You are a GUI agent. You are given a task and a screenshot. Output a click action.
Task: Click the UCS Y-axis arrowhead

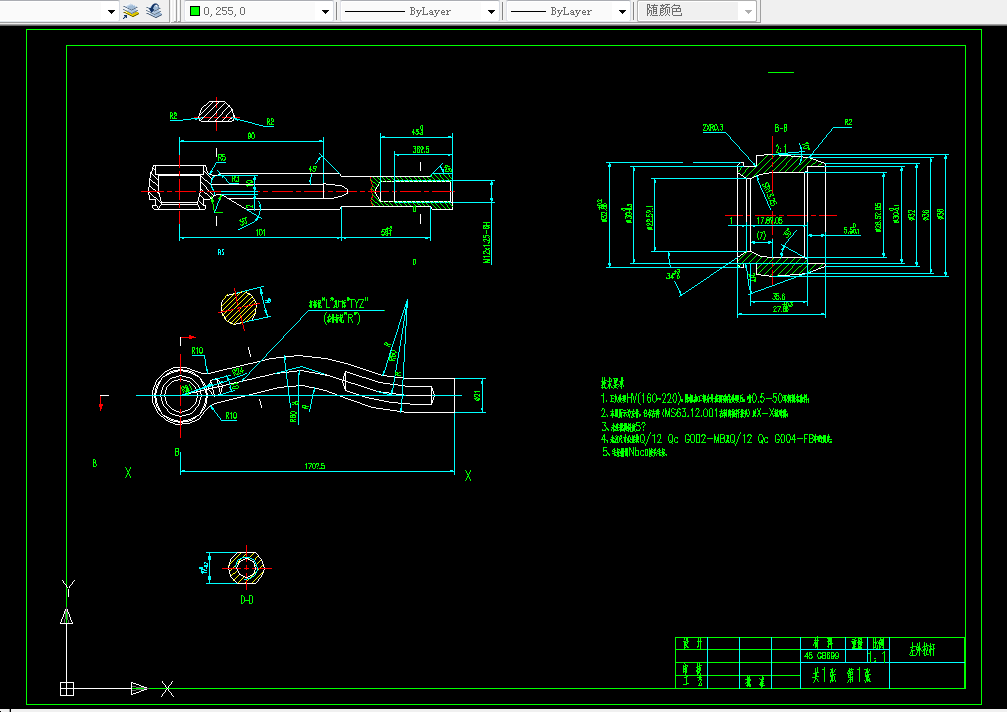pos(67,616)
